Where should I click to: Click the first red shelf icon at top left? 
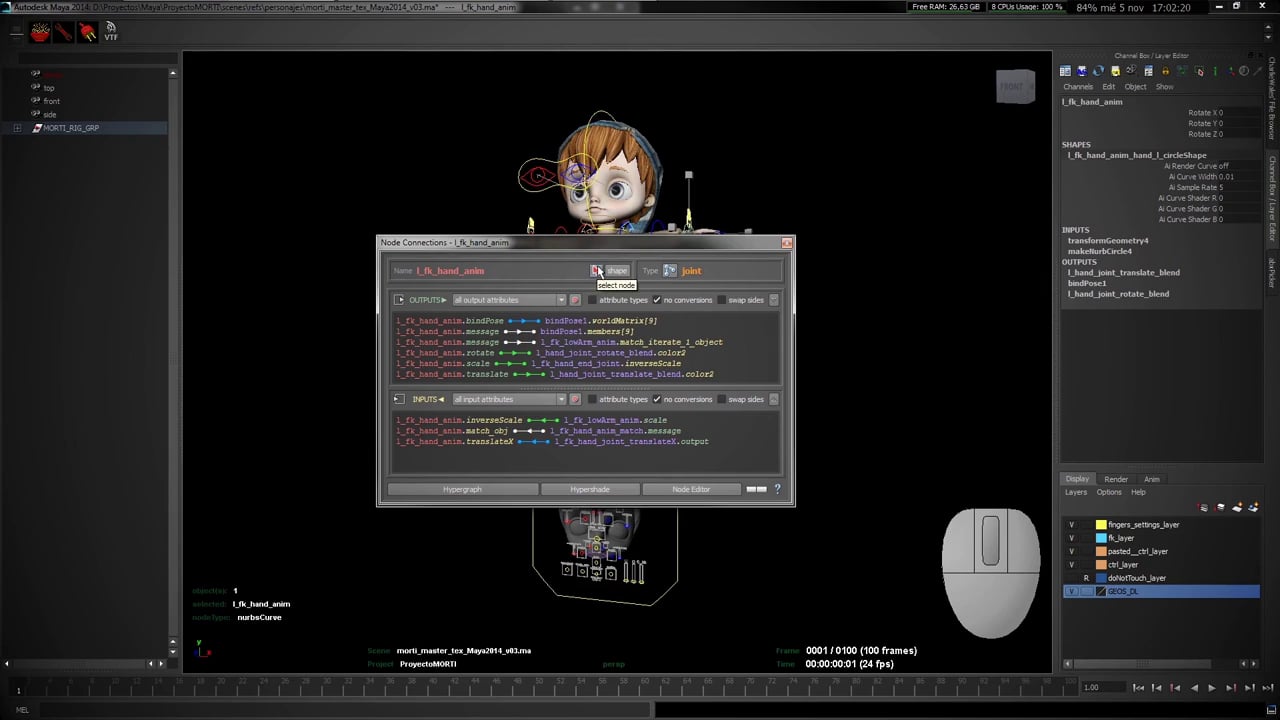tap(40, 33)
